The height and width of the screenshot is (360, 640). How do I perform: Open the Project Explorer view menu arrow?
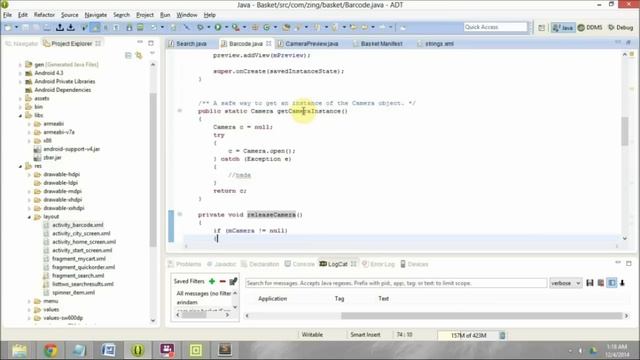(x=152, y=53)
